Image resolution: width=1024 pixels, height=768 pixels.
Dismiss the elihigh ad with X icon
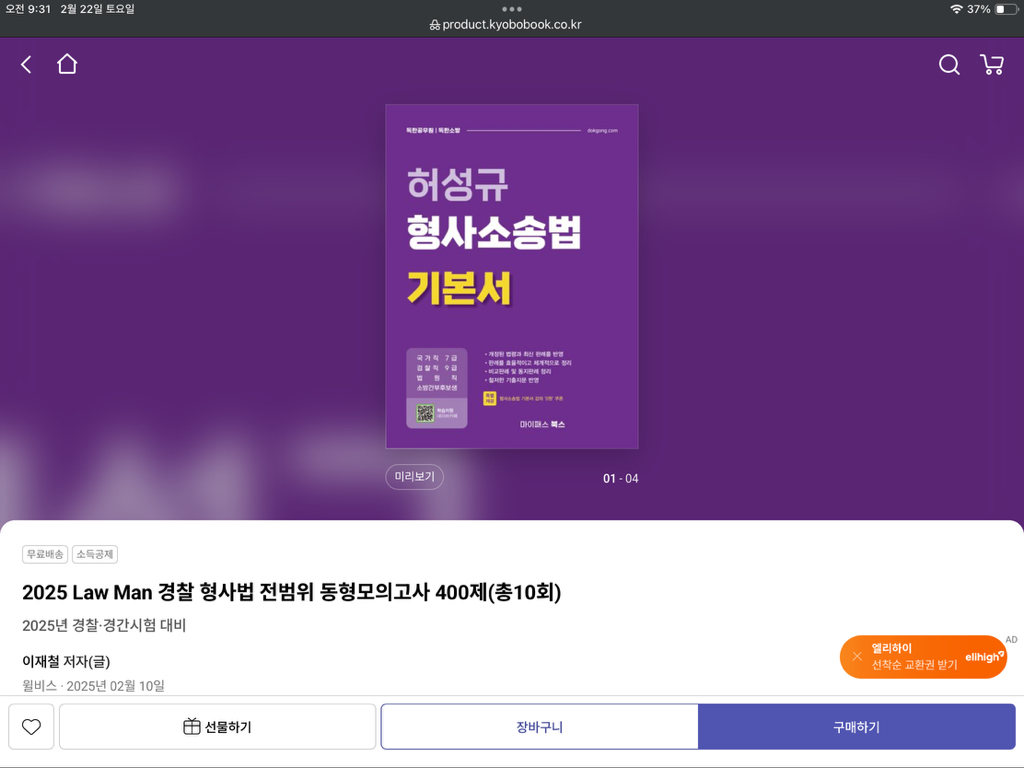pos(857,656)
